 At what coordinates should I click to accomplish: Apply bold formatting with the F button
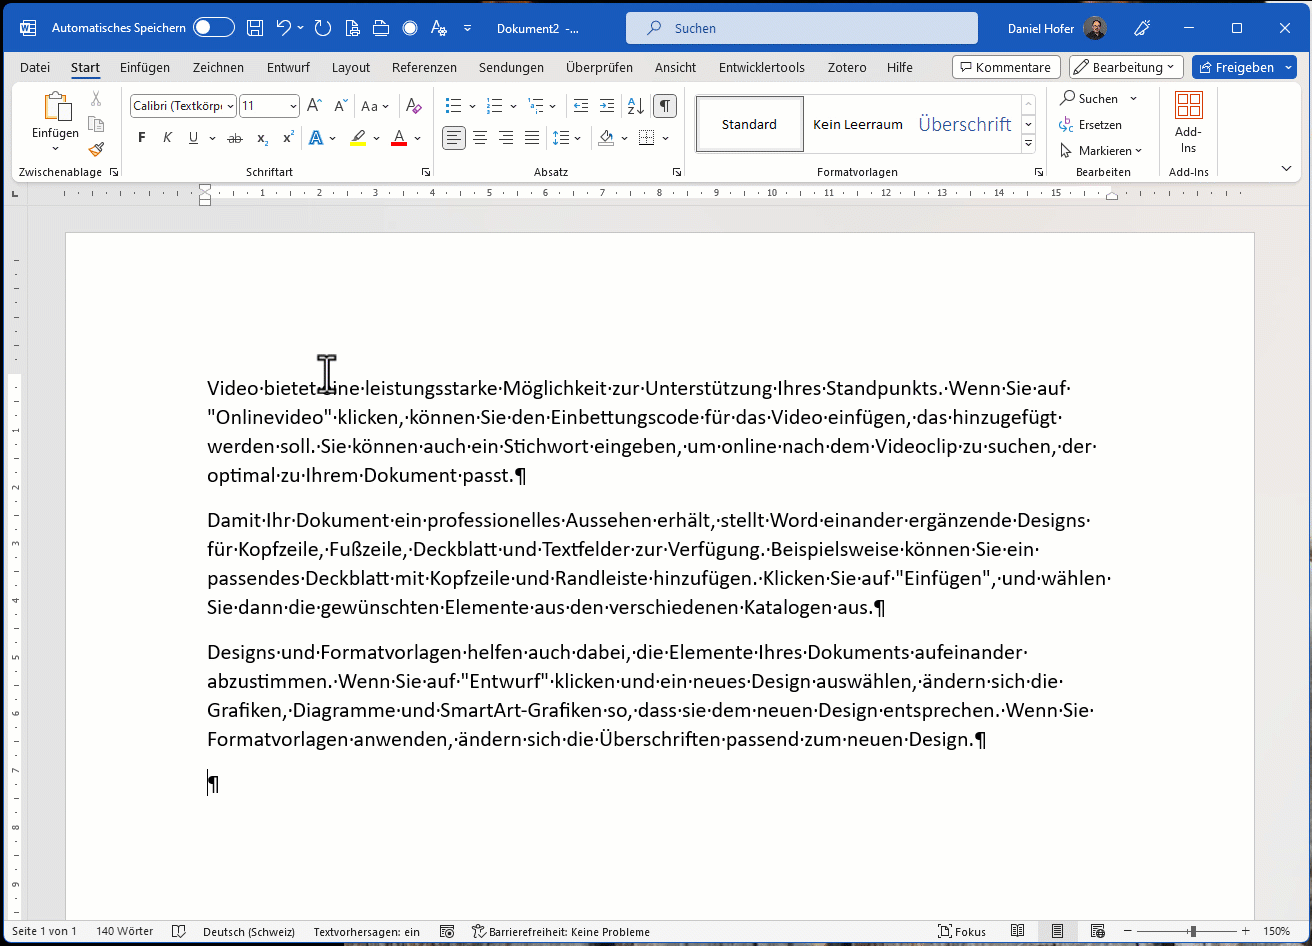tap(141, 138)
